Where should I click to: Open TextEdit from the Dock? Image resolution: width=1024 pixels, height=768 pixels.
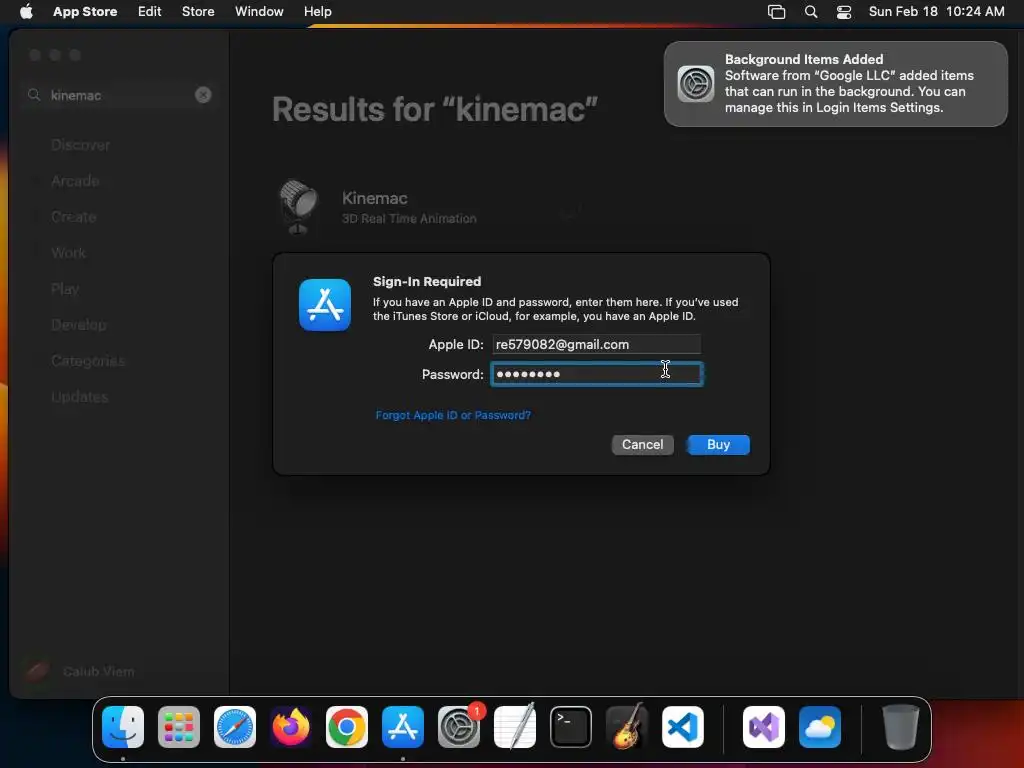[x=515, y=727]
